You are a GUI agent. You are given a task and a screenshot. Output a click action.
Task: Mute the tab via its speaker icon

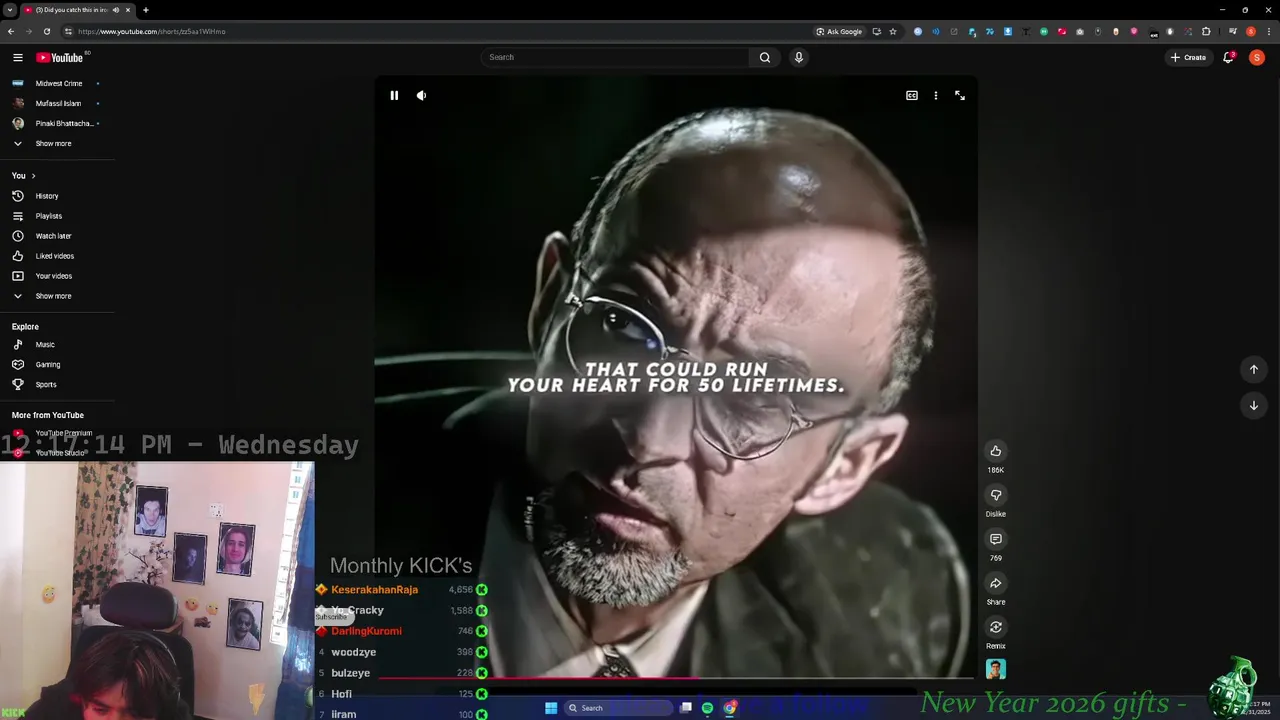coord(115,10)
